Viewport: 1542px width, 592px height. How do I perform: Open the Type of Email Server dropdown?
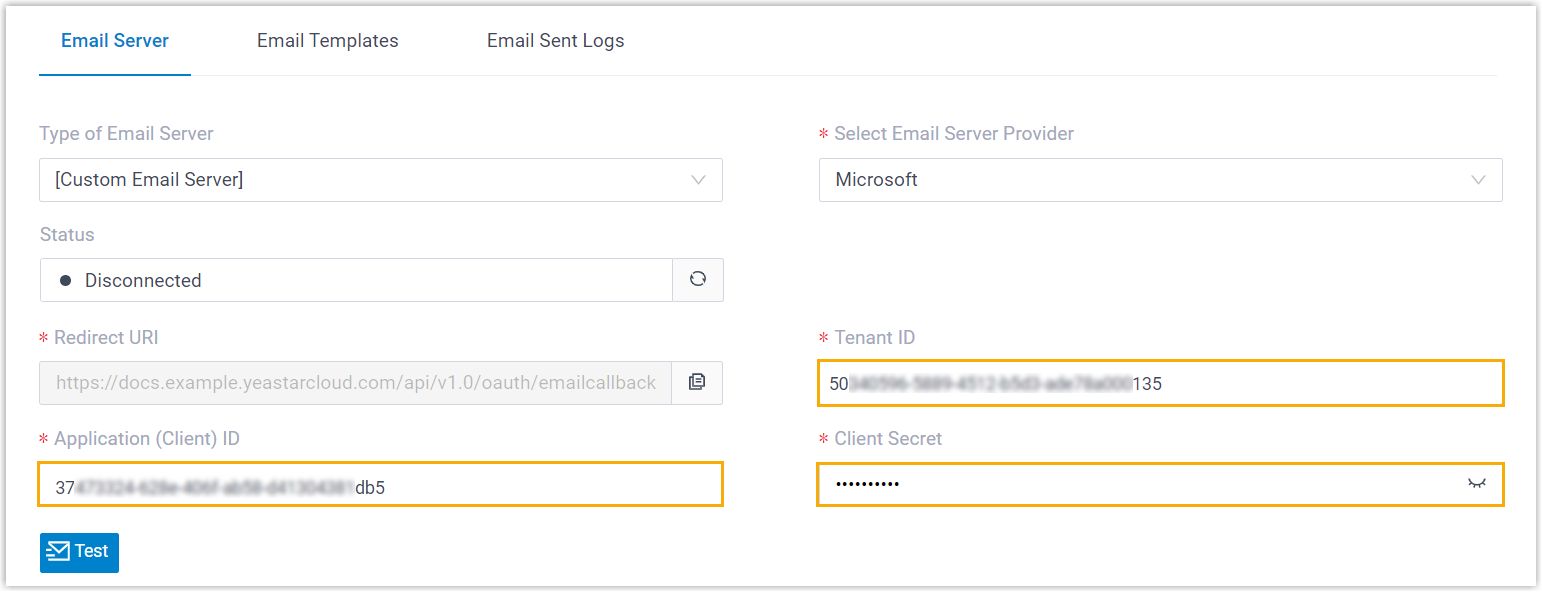point(380,180)
